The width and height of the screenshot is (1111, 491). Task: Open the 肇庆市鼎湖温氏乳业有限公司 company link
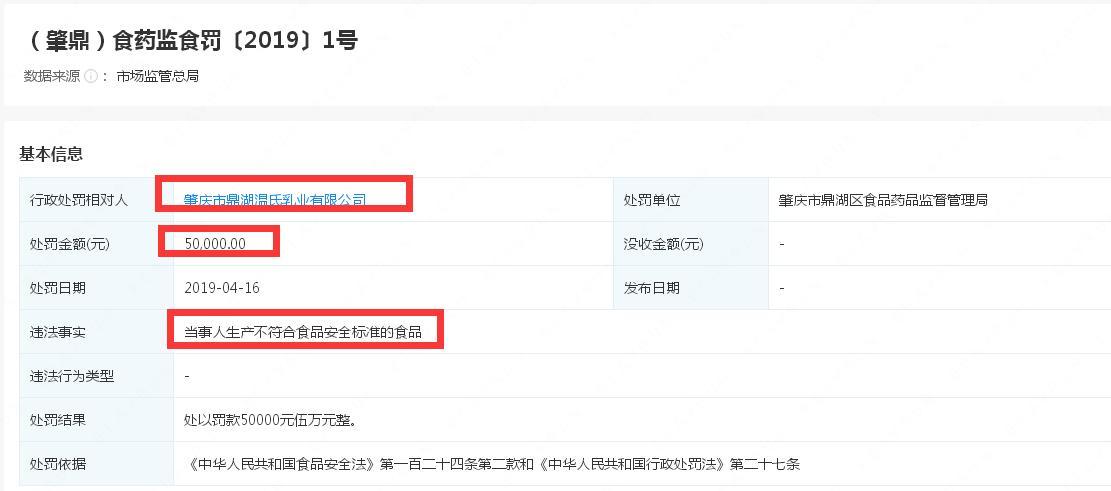click(x=275, y=200)
